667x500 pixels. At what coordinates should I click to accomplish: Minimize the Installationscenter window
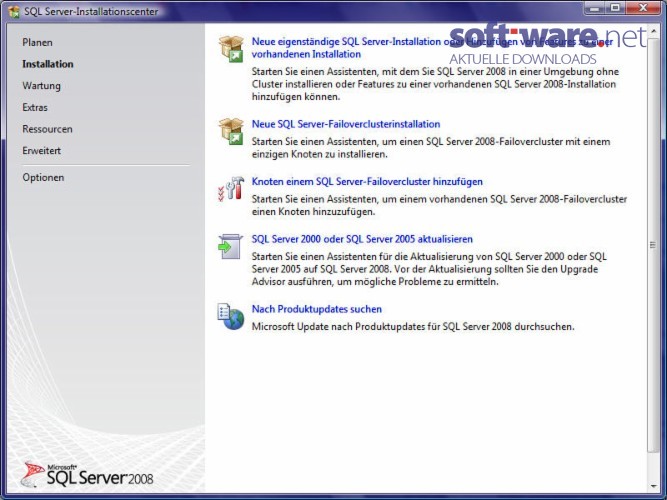(x=595, y=9)
